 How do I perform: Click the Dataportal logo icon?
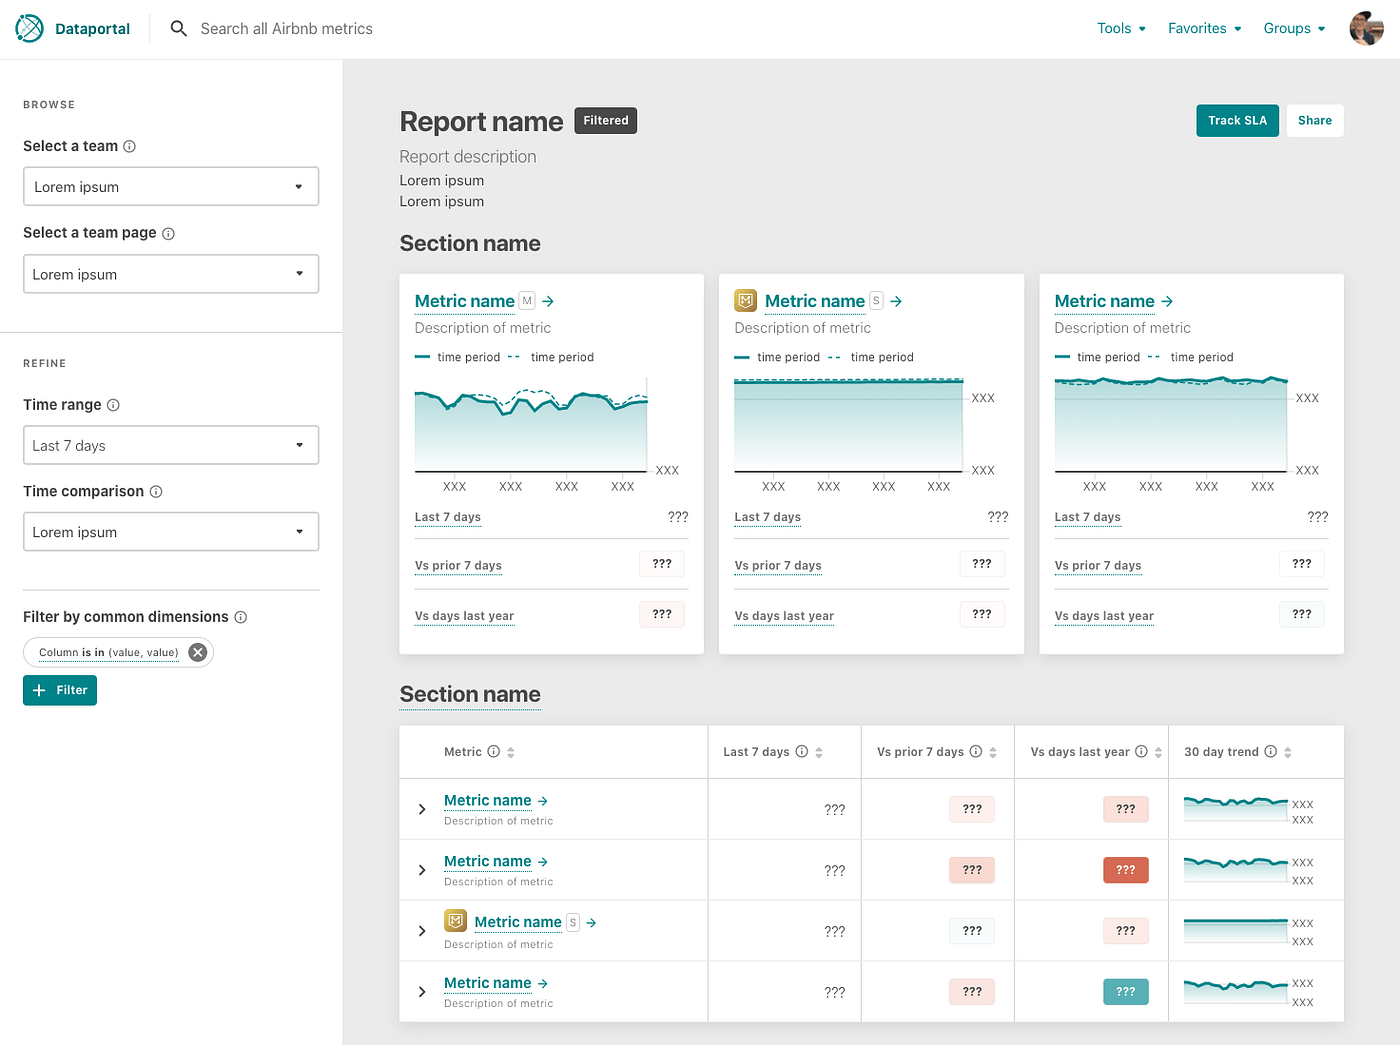[30, 29]
